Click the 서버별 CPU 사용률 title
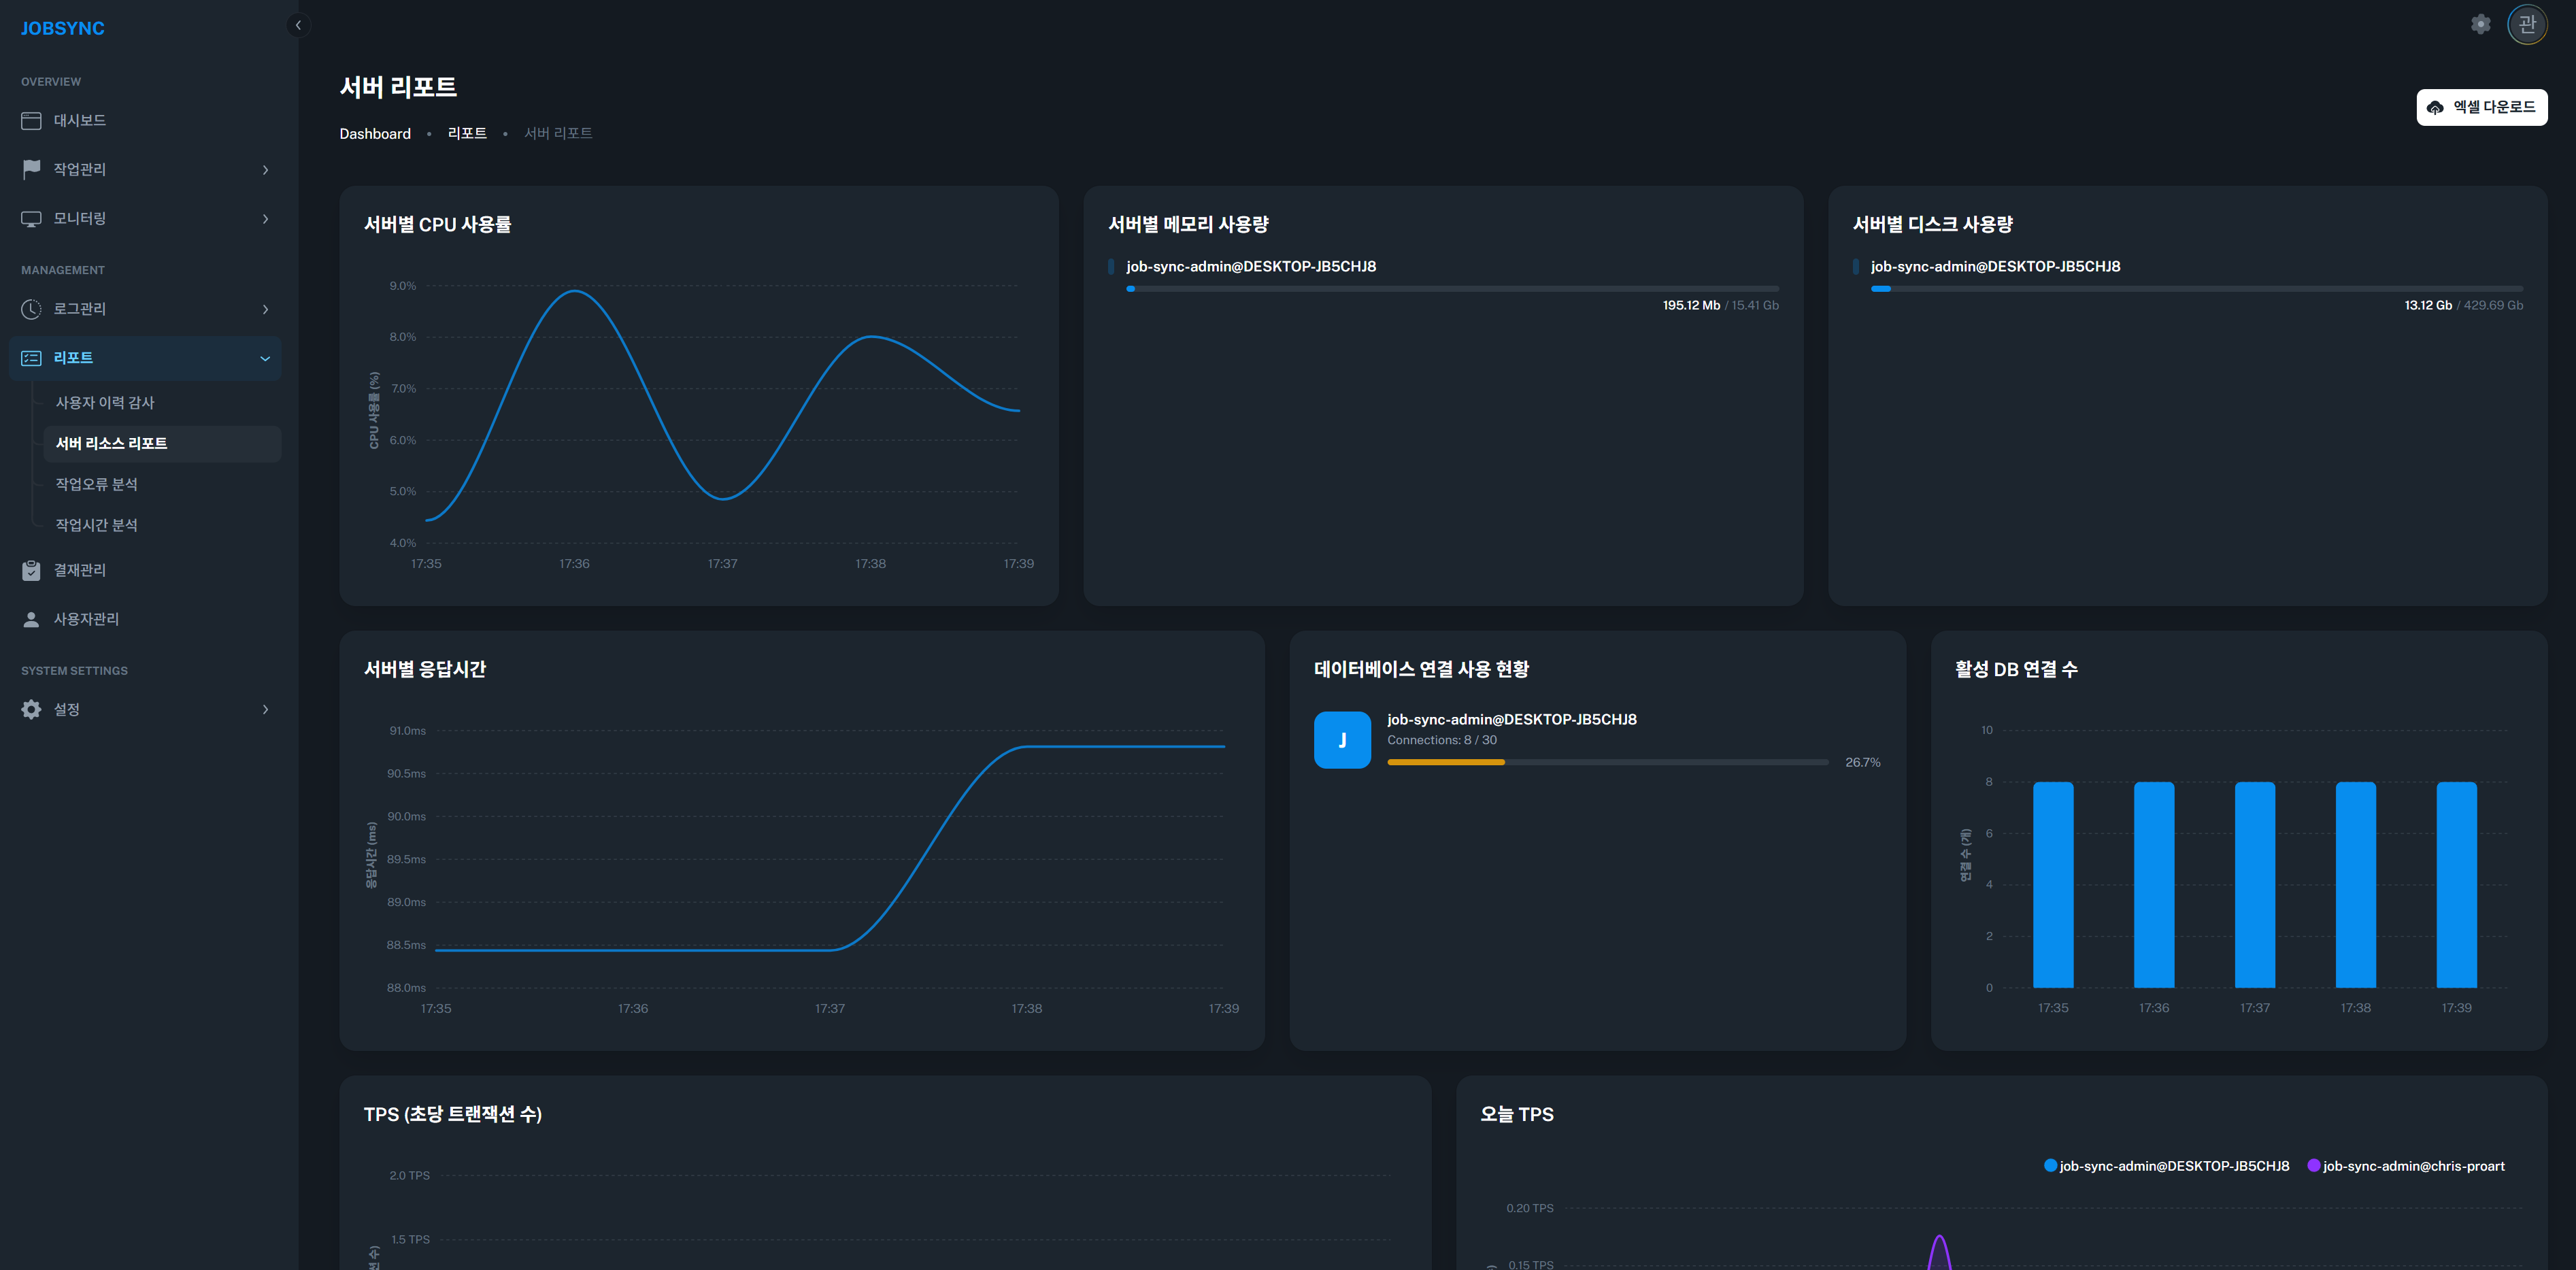Screen dimensions: 2576x1270 point(437,225)
